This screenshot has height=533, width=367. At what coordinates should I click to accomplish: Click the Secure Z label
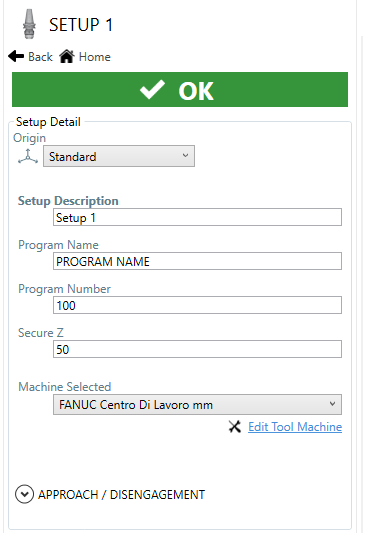point(41,332)
